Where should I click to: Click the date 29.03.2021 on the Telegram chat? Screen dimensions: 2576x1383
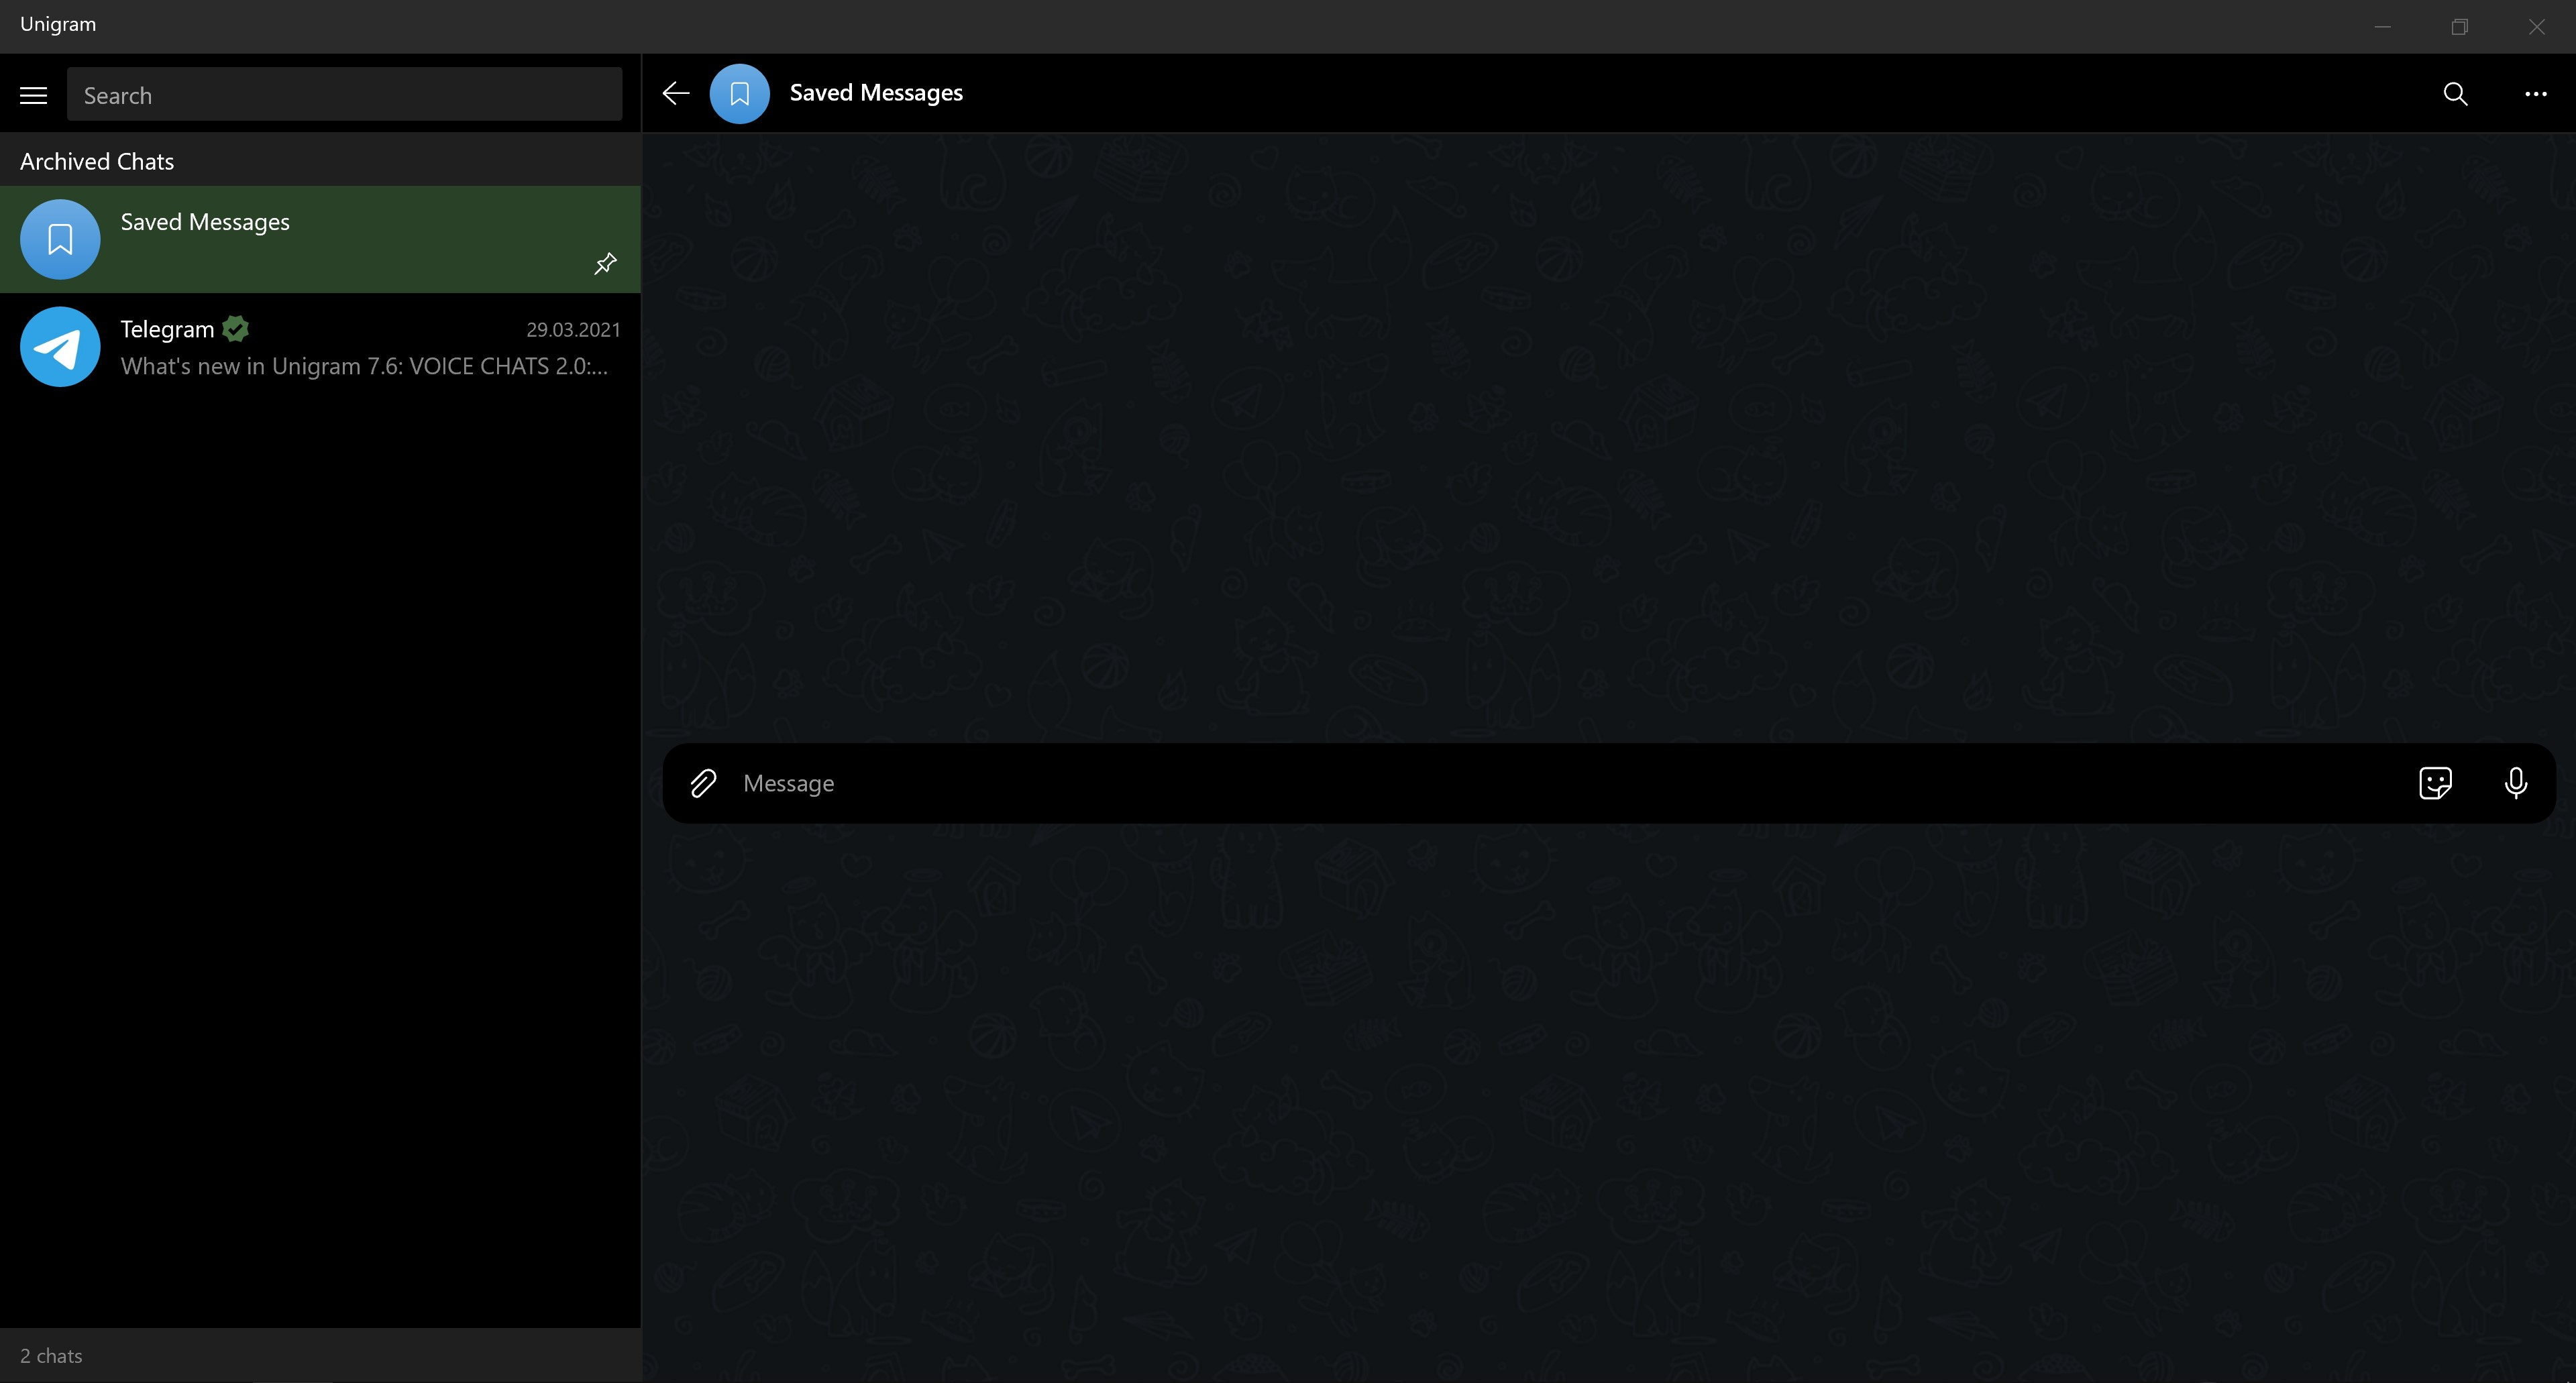(573, 329)
